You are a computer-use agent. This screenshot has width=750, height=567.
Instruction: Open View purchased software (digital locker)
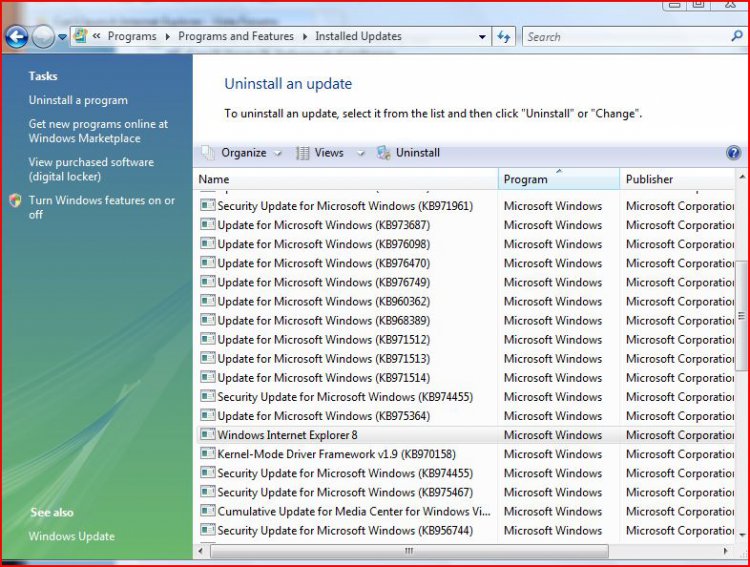pos(91,169)
